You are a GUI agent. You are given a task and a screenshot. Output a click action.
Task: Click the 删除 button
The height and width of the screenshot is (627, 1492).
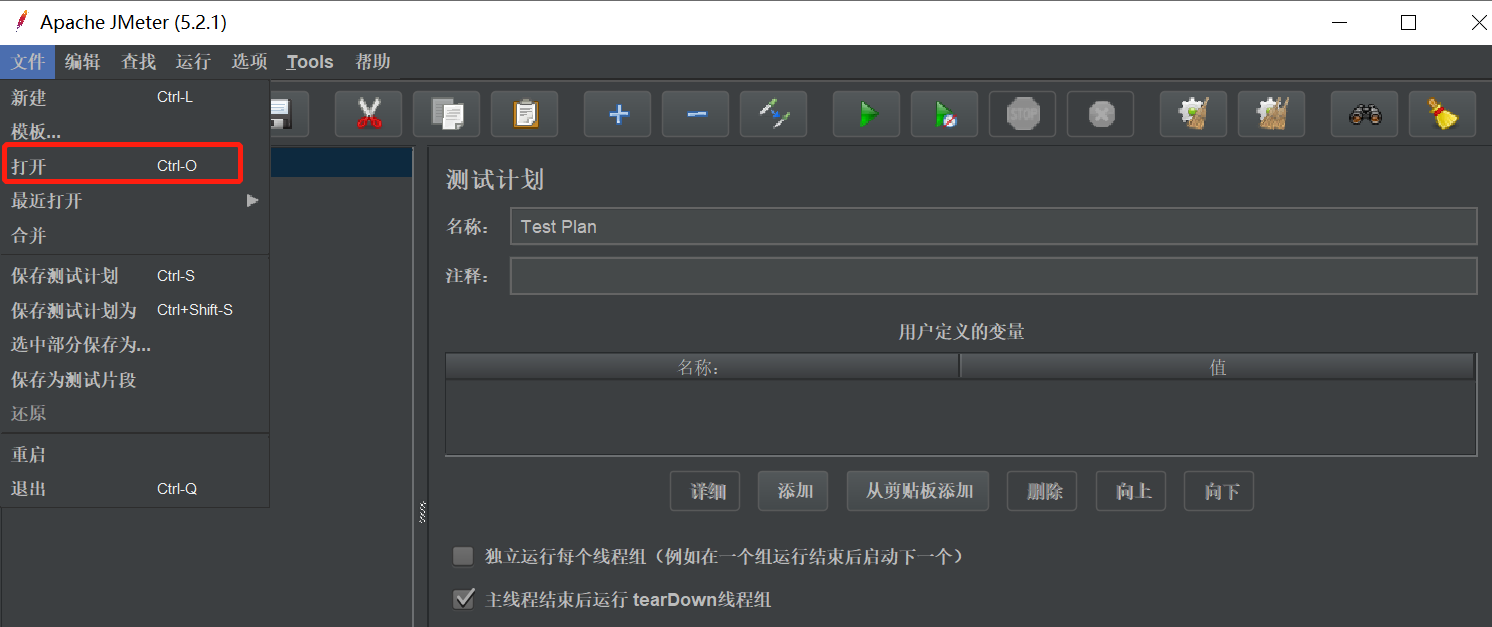pos(1042,491)
